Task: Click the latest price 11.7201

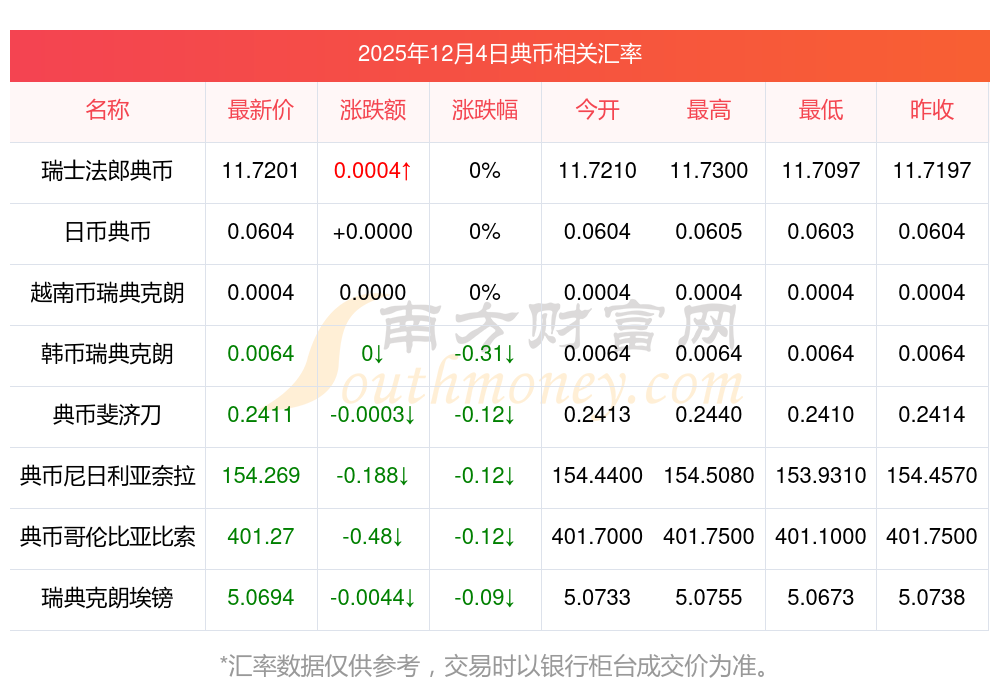Action: click(x=260, y=171)
